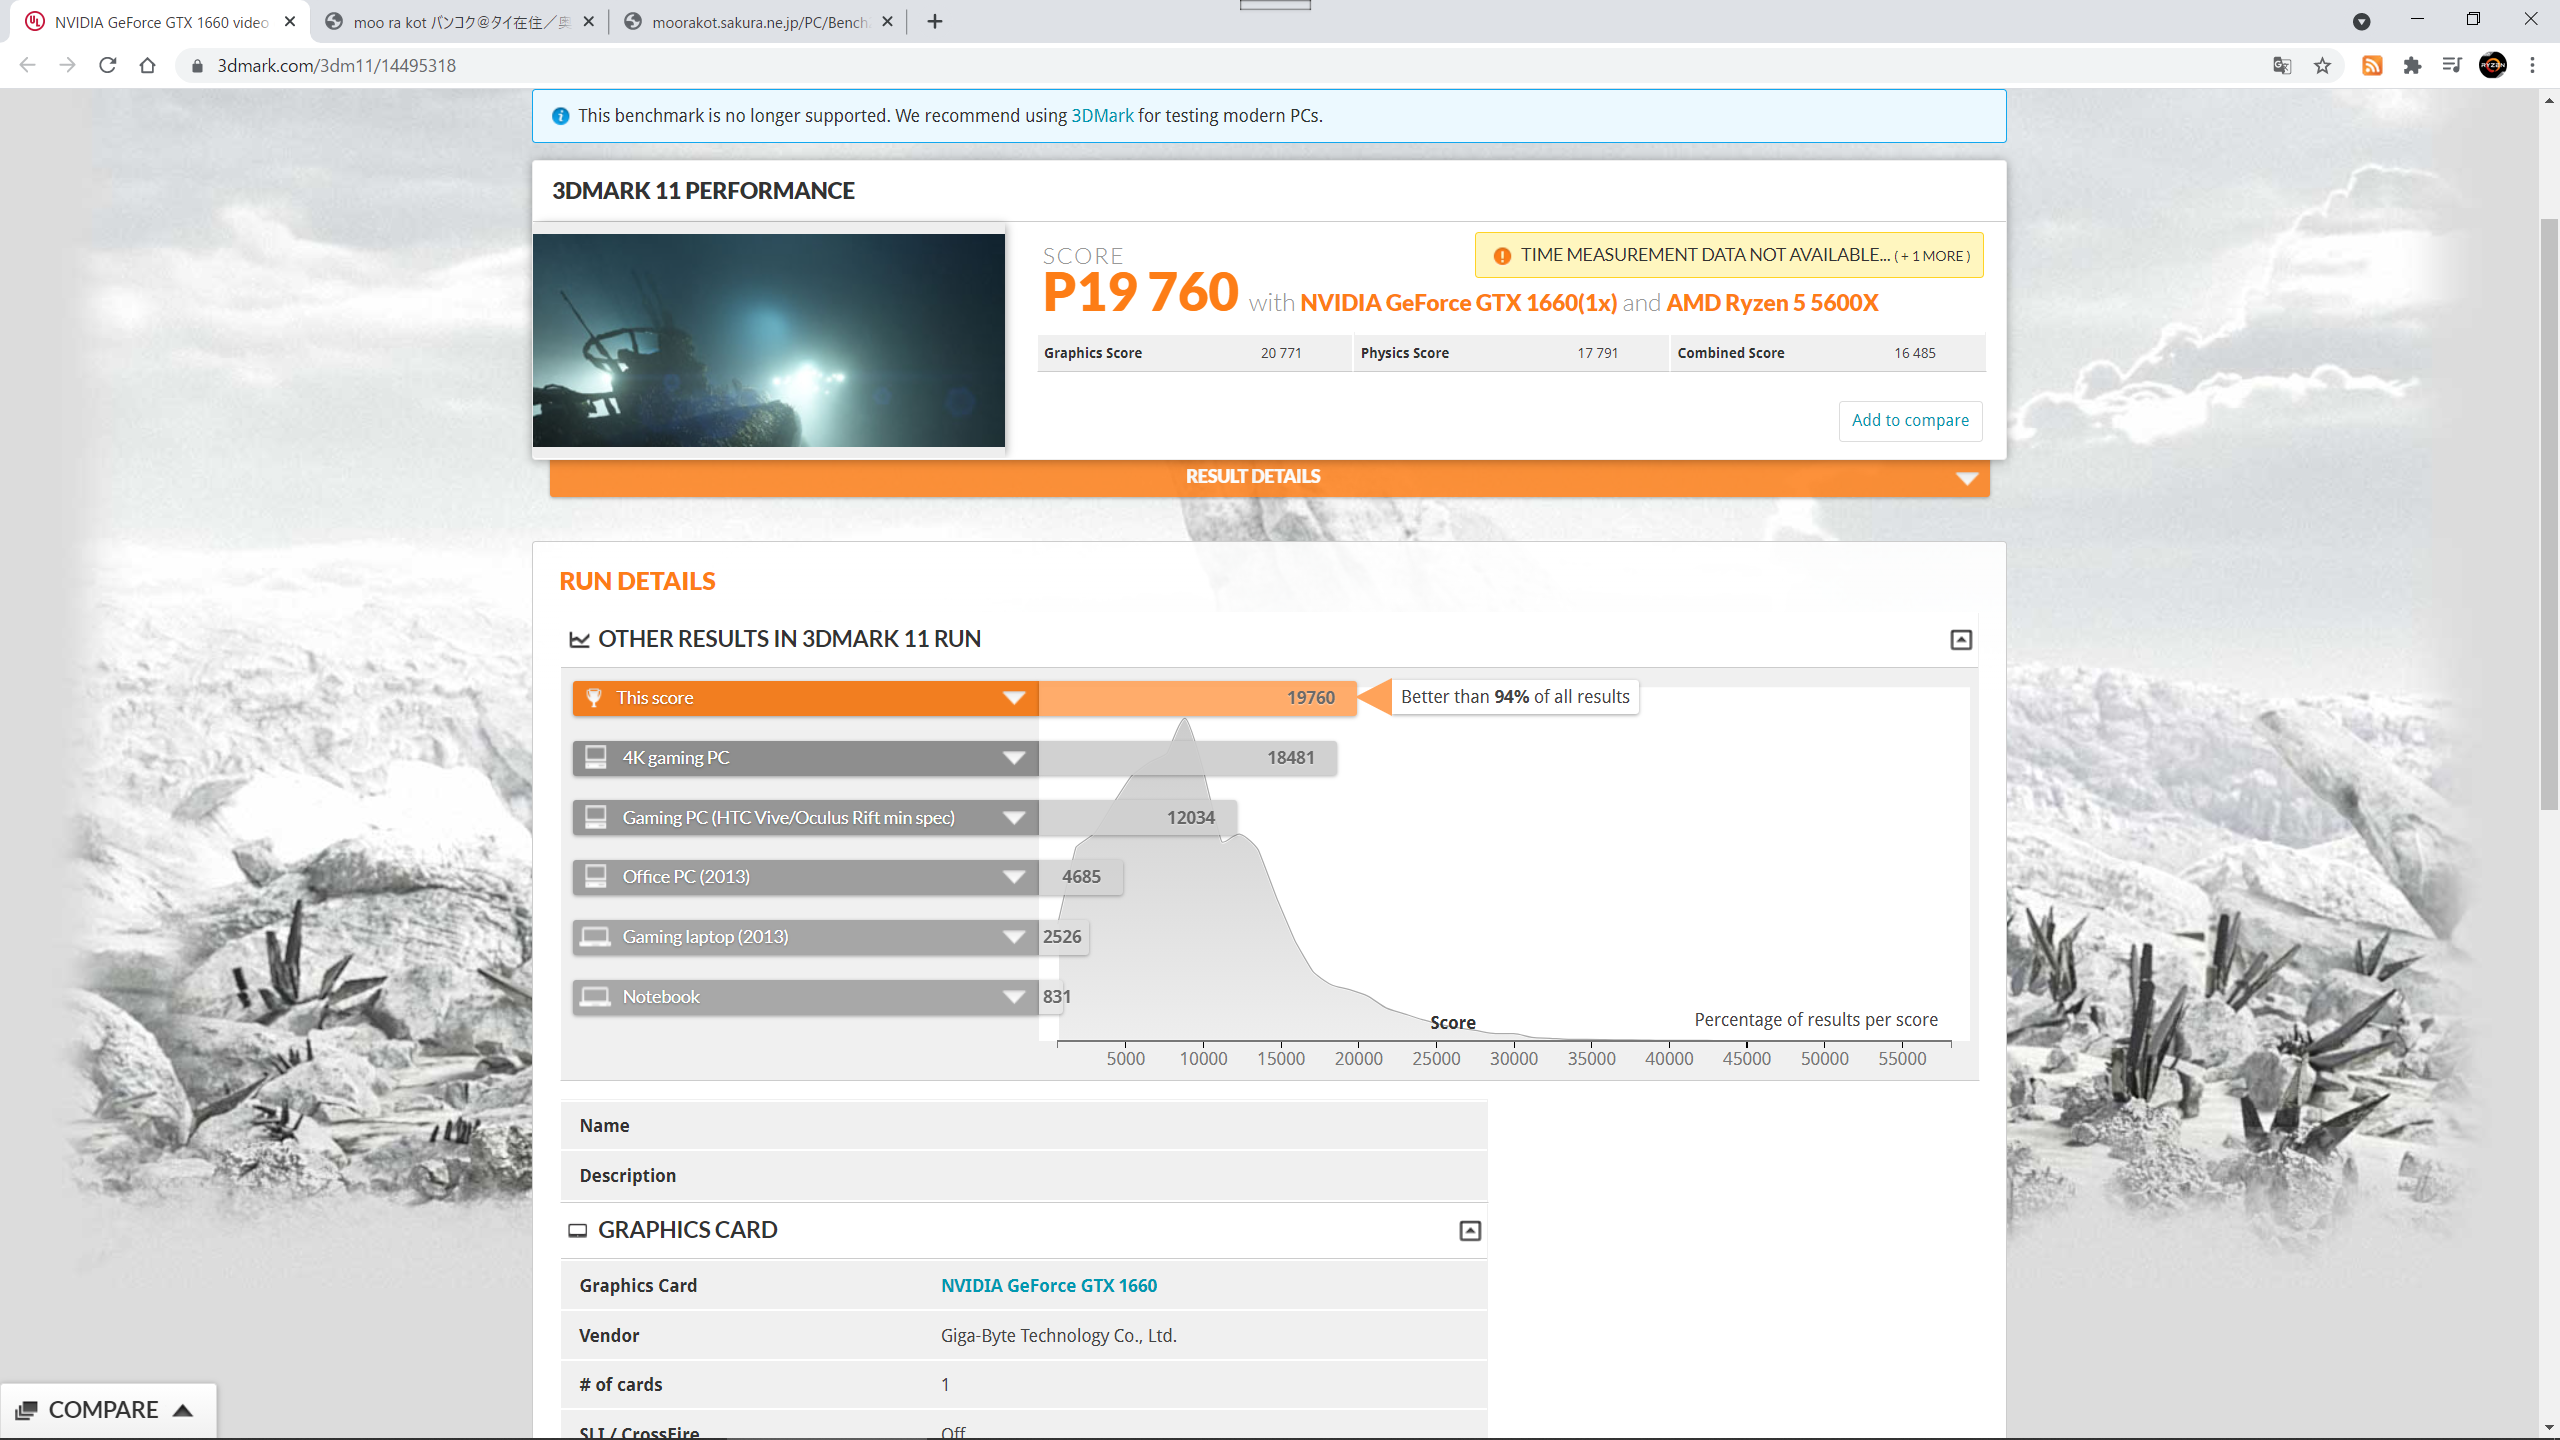Image resolution: width=2560 pixels, height=1440 pixels.
Task: Click the trophy icon on This score
Action: click(x=594, y=698)
